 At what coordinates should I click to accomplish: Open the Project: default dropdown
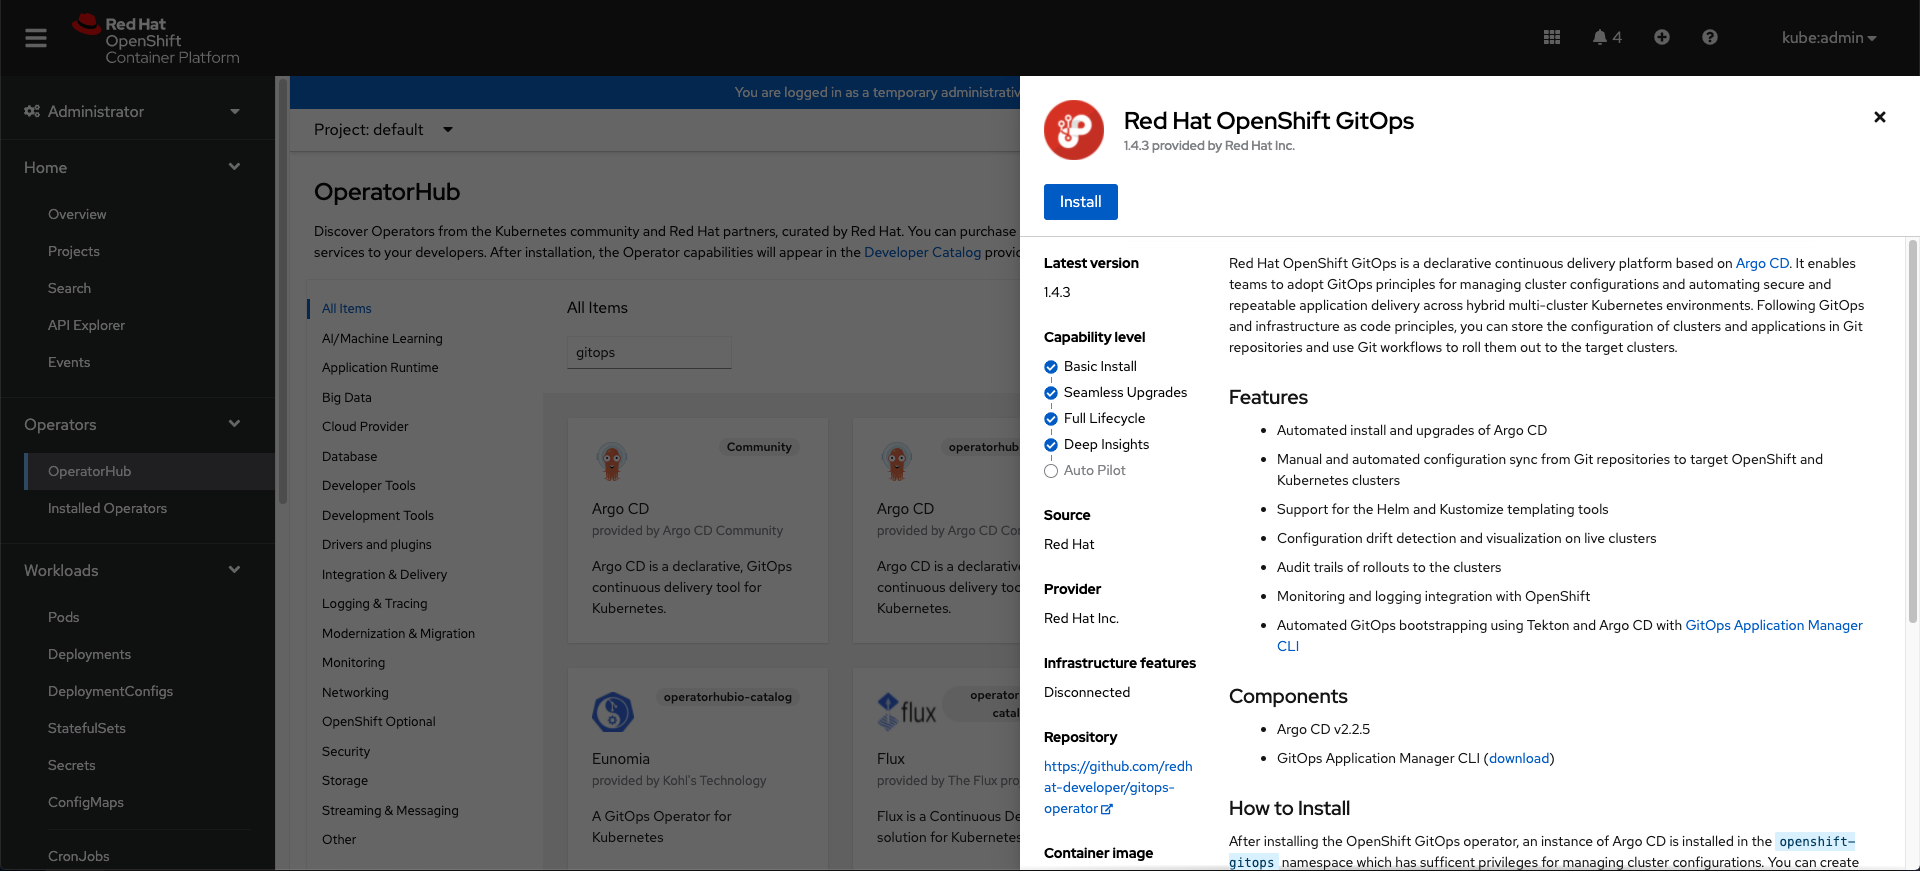[383, 130]
